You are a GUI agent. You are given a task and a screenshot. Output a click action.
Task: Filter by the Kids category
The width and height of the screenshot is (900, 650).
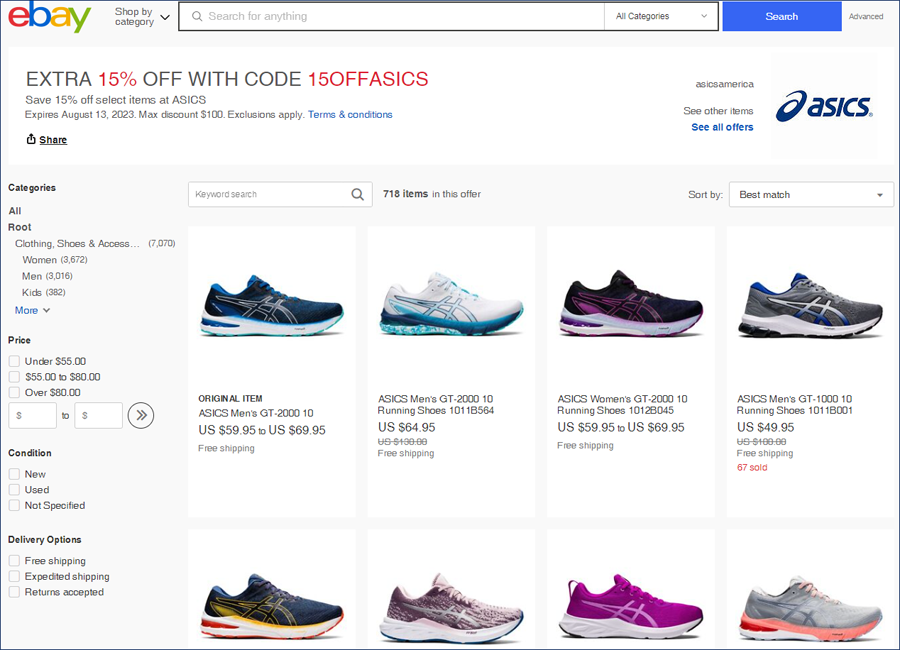(32, 292)
